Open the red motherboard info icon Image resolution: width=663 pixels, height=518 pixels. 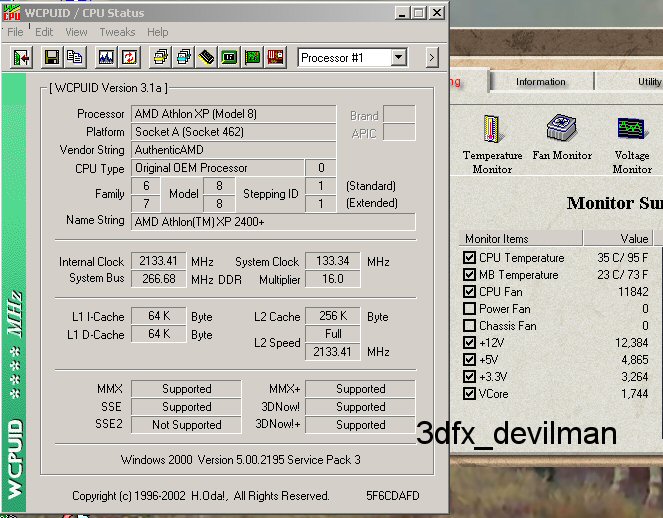(275, 57)
